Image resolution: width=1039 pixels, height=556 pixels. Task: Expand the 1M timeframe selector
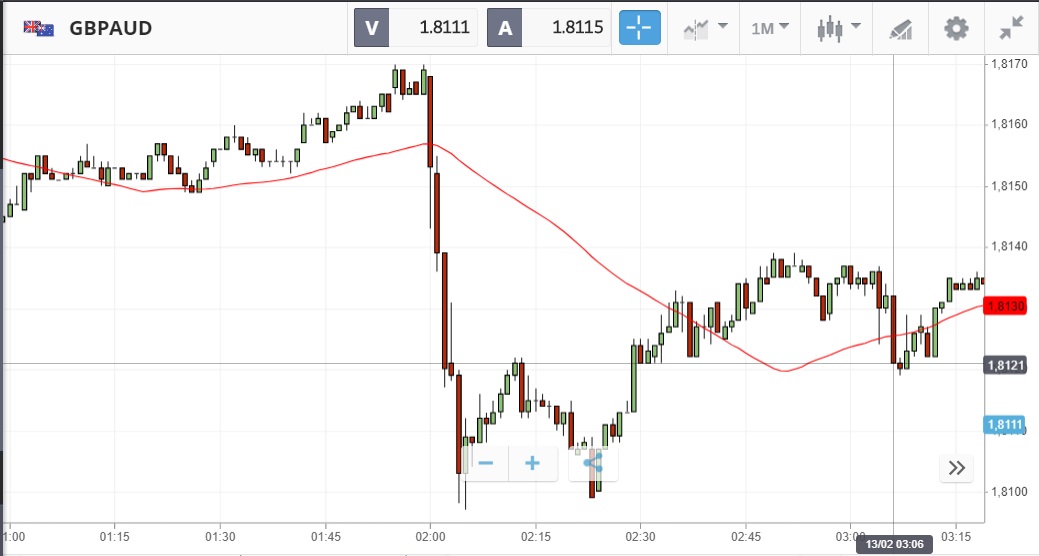tap(770, 28)
